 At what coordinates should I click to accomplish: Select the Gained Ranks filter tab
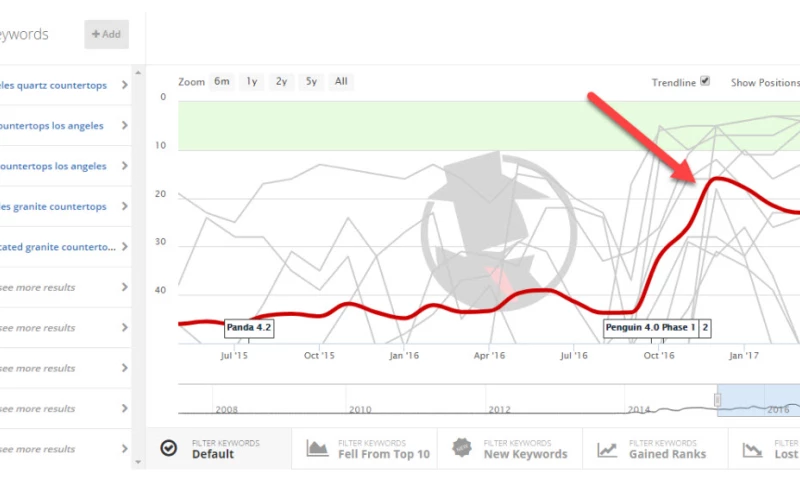pos(656,449)
